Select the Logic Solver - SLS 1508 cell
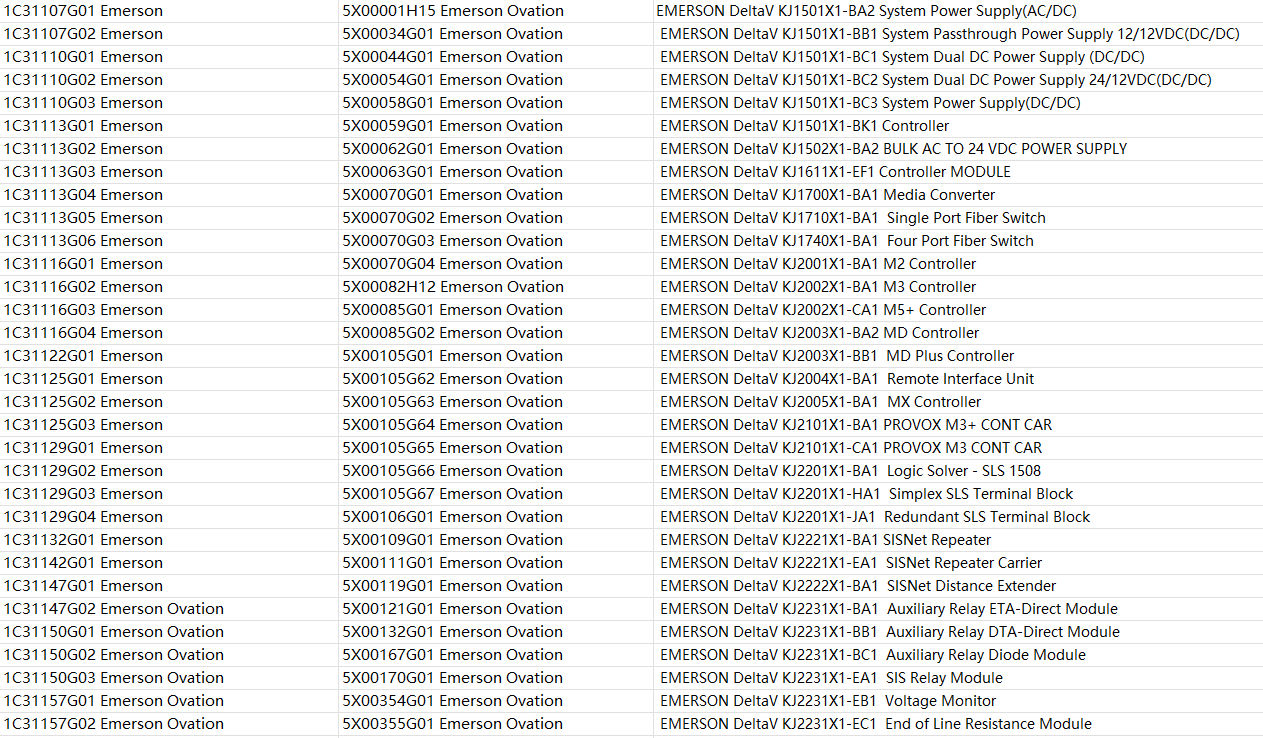Screen dimensions: 1263x738 tap(850, 471)
